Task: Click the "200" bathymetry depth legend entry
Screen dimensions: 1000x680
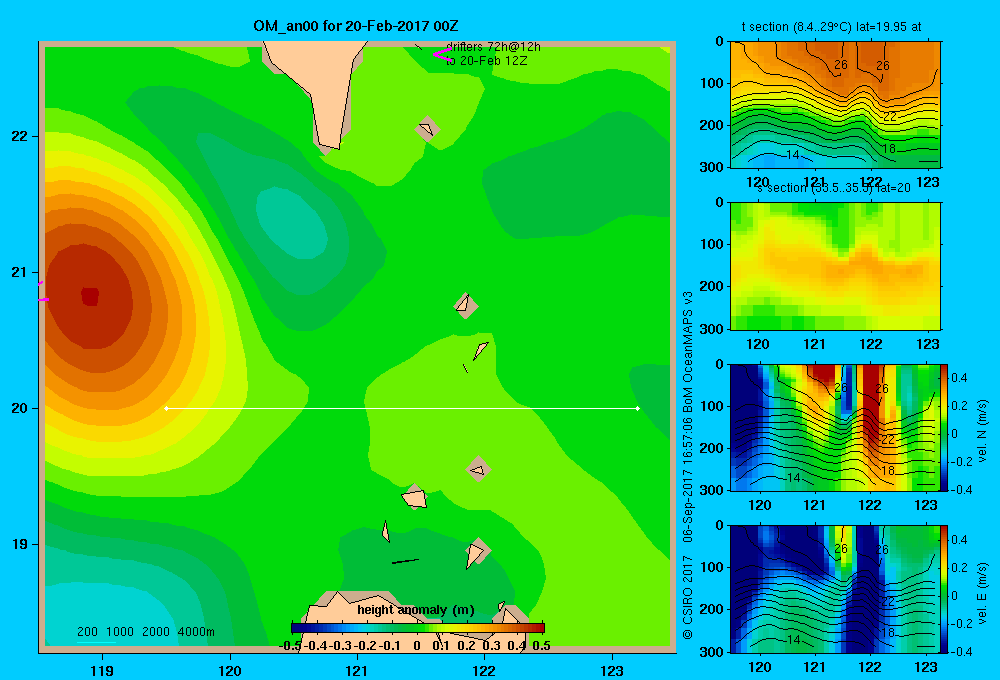Action: pos(87,632)
